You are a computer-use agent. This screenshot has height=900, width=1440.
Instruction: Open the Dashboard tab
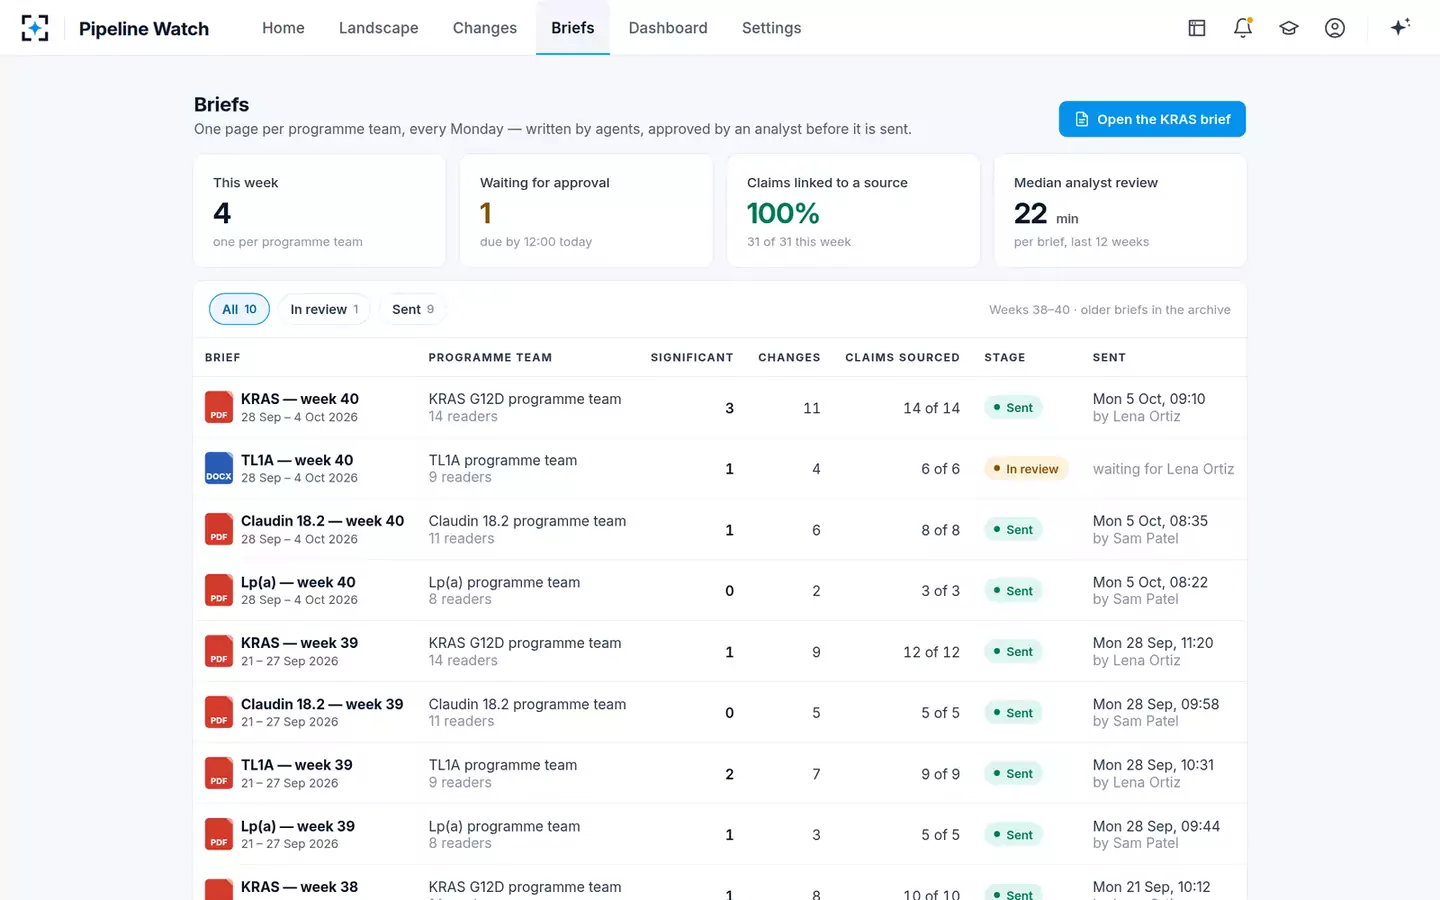pyautogui.click(x=668, y=28)
